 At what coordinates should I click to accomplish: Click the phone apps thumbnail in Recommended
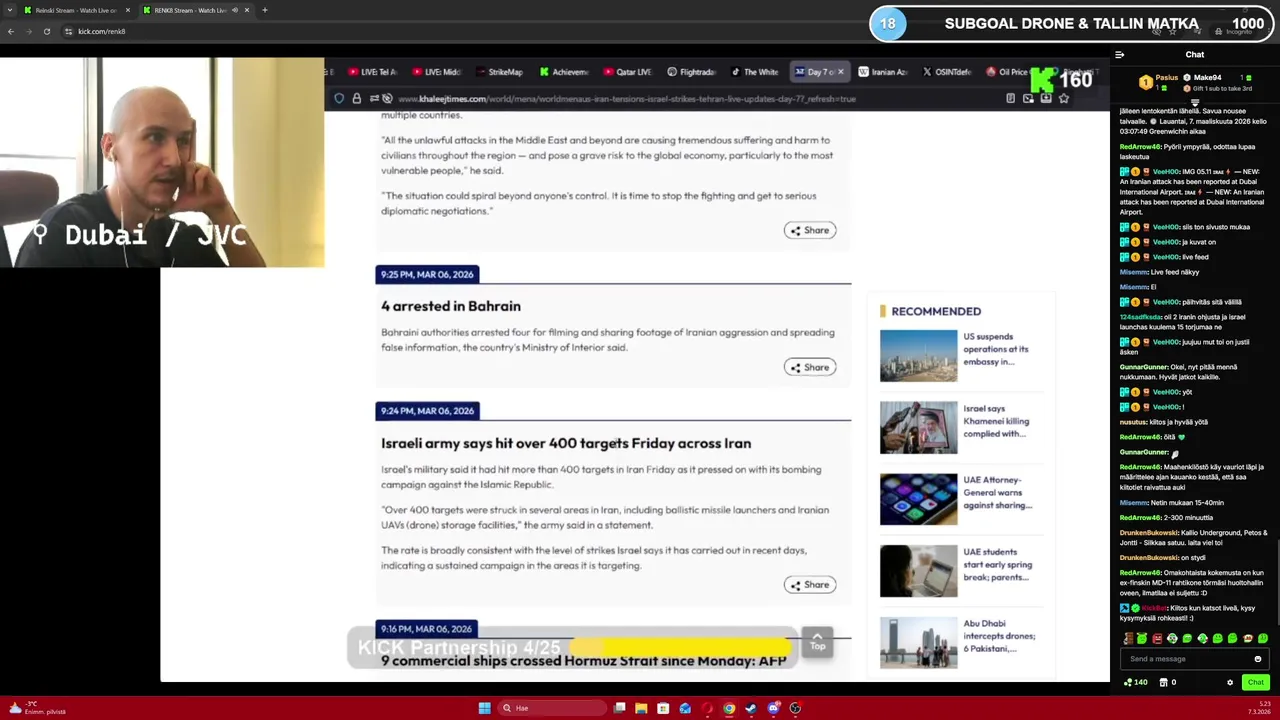point(918,499)
